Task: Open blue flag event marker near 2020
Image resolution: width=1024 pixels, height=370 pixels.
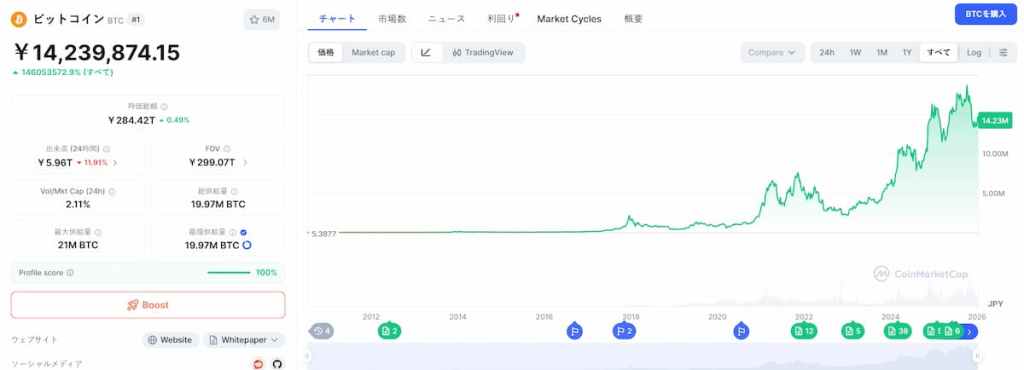Action: pyautogui.click(x=741, y=331)
